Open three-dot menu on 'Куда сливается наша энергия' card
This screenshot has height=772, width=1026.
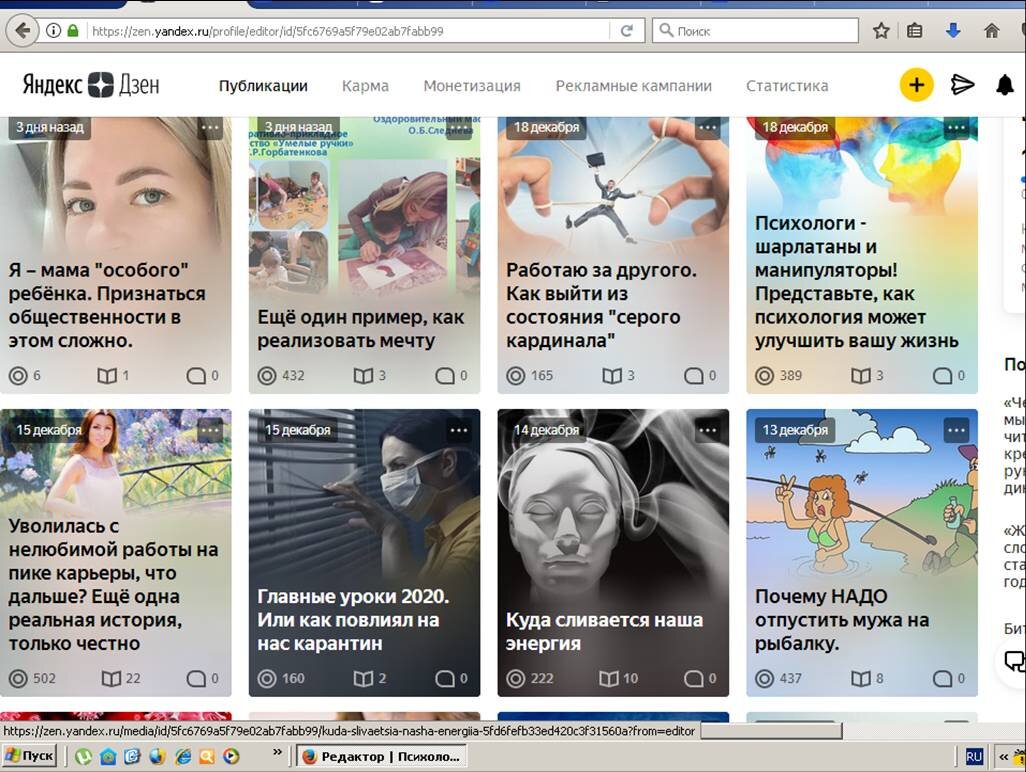tap(707, 430)
